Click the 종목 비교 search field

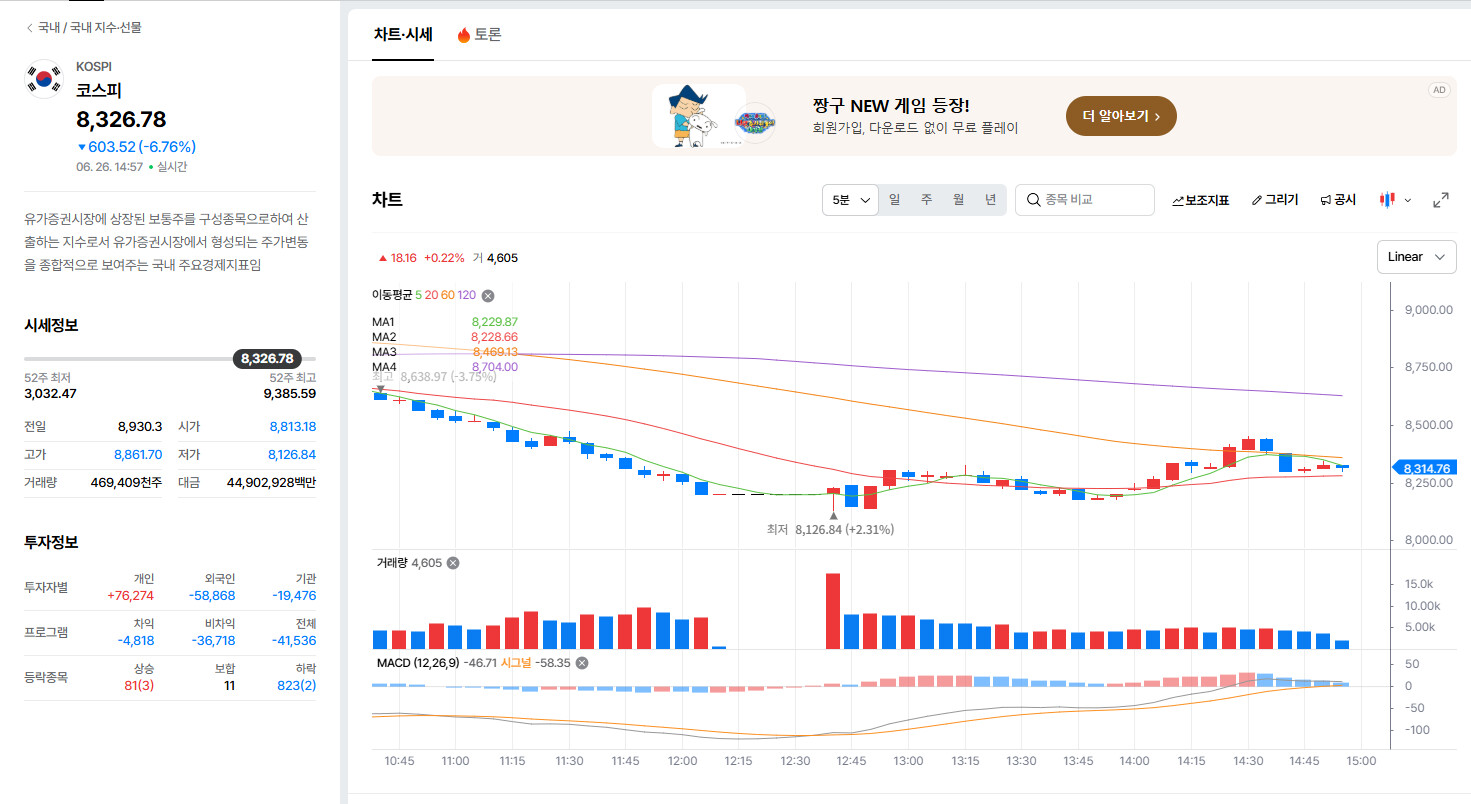click(1085, 200)
